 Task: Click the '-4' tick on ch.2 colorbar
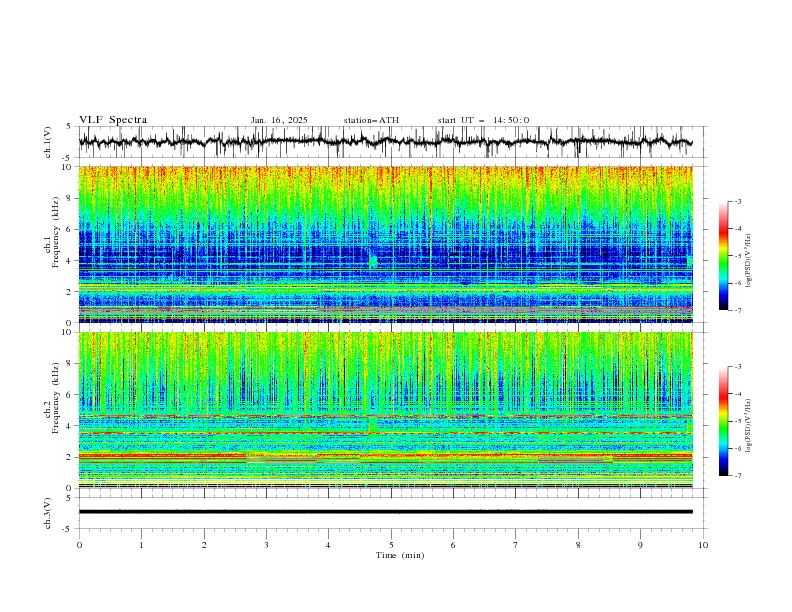coord(737,394)
